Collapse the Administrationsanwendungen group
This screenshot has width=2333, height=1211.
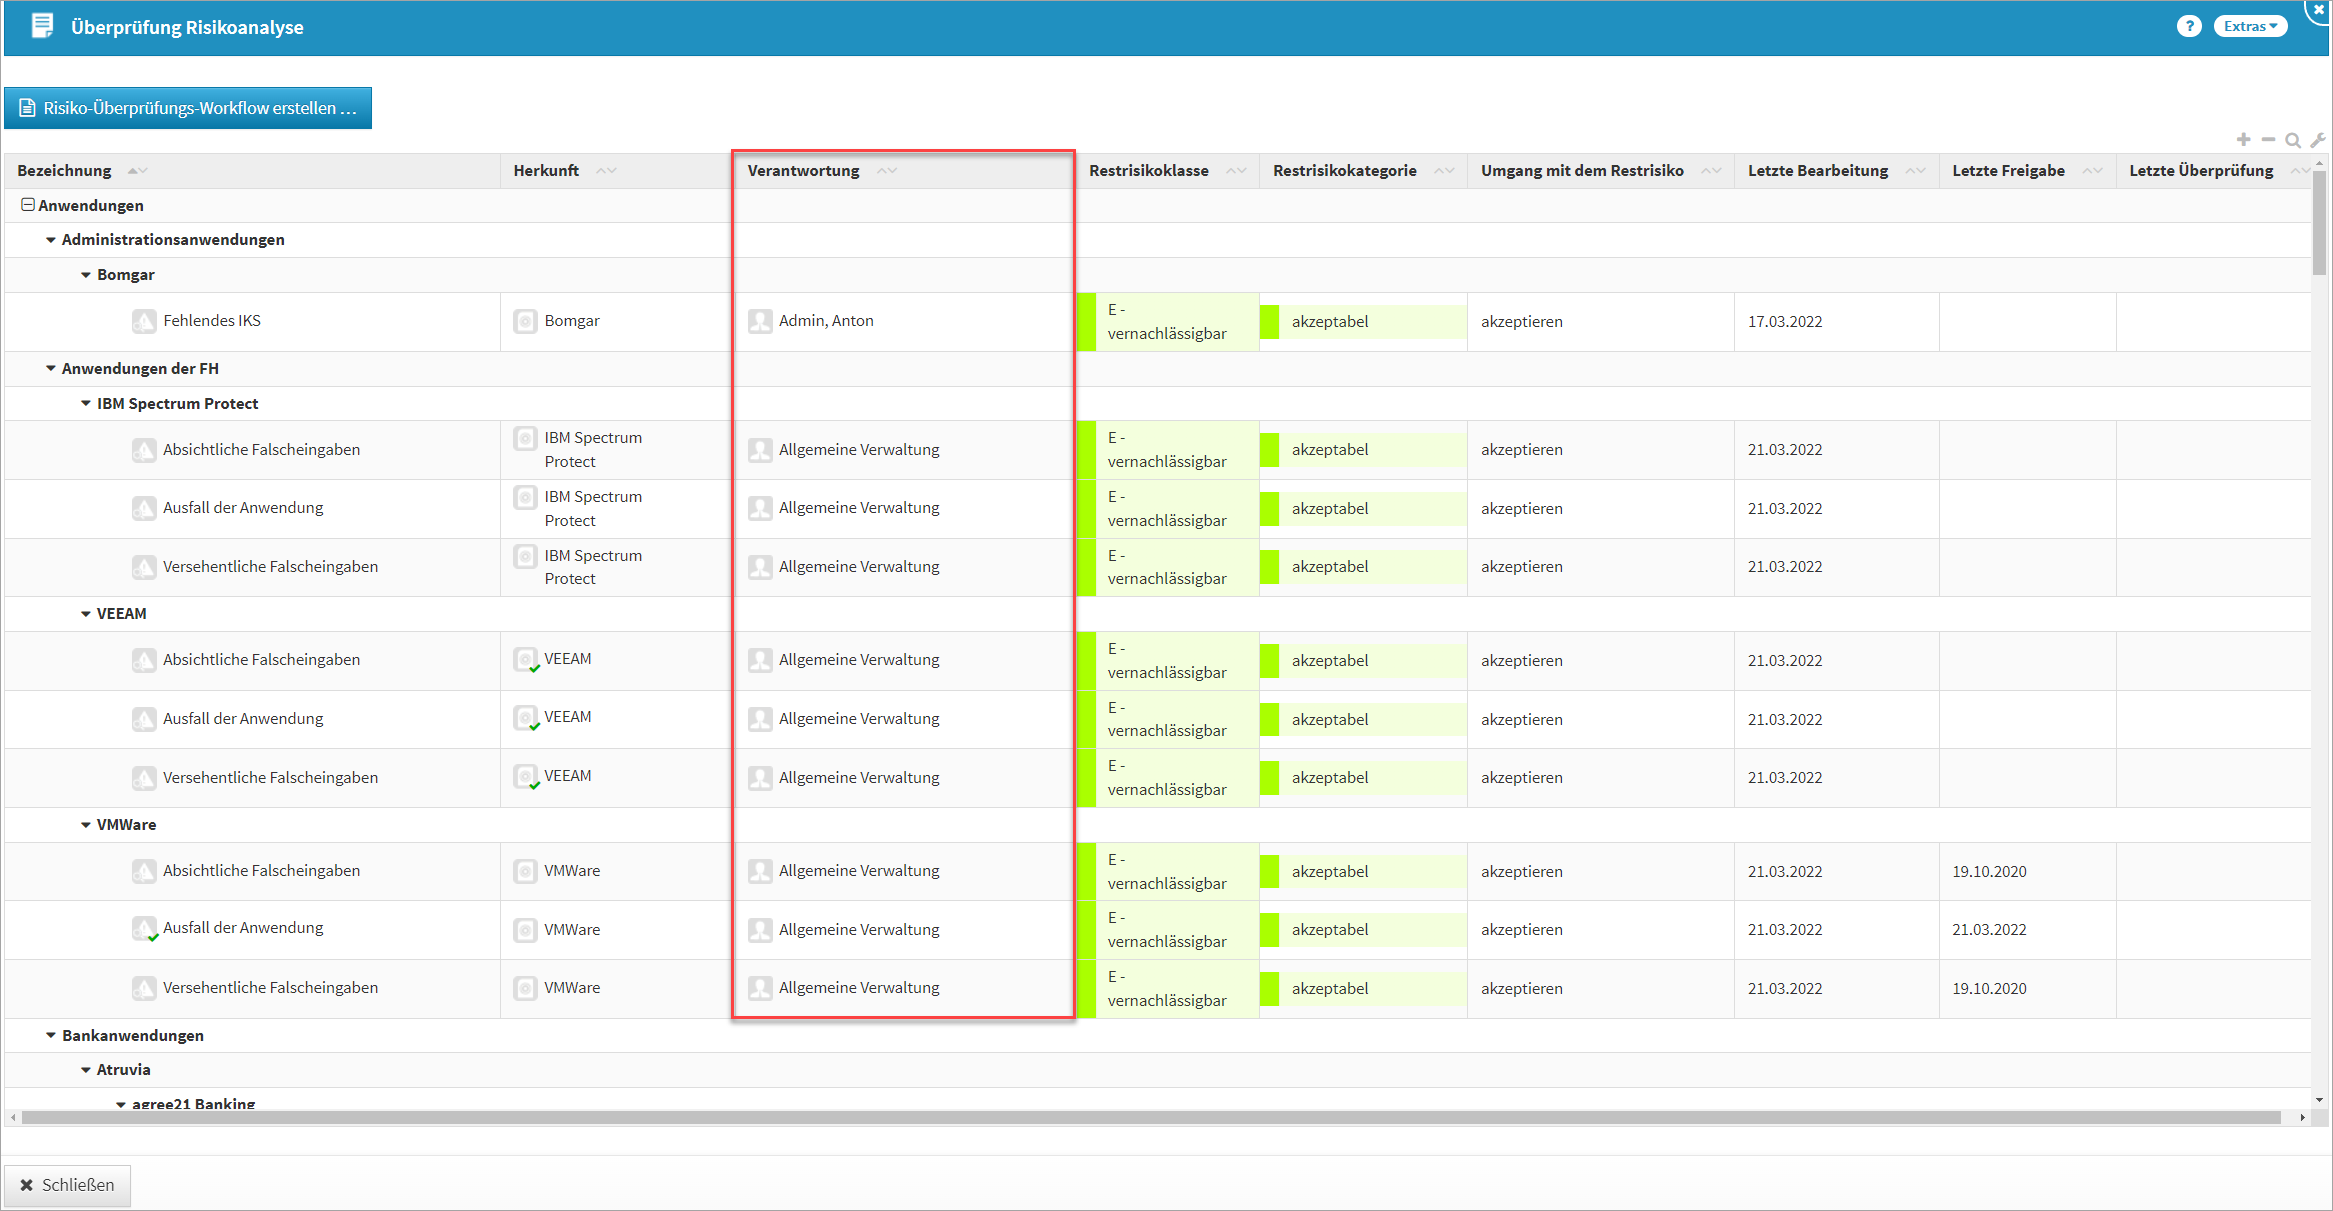pos(51,240)
